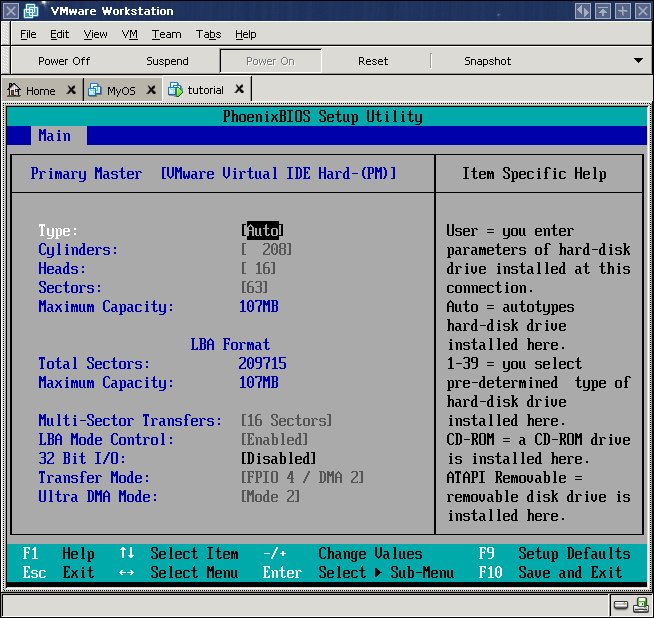
Task: Click the F1 Help legend entry
Action: tap(58, 553)
